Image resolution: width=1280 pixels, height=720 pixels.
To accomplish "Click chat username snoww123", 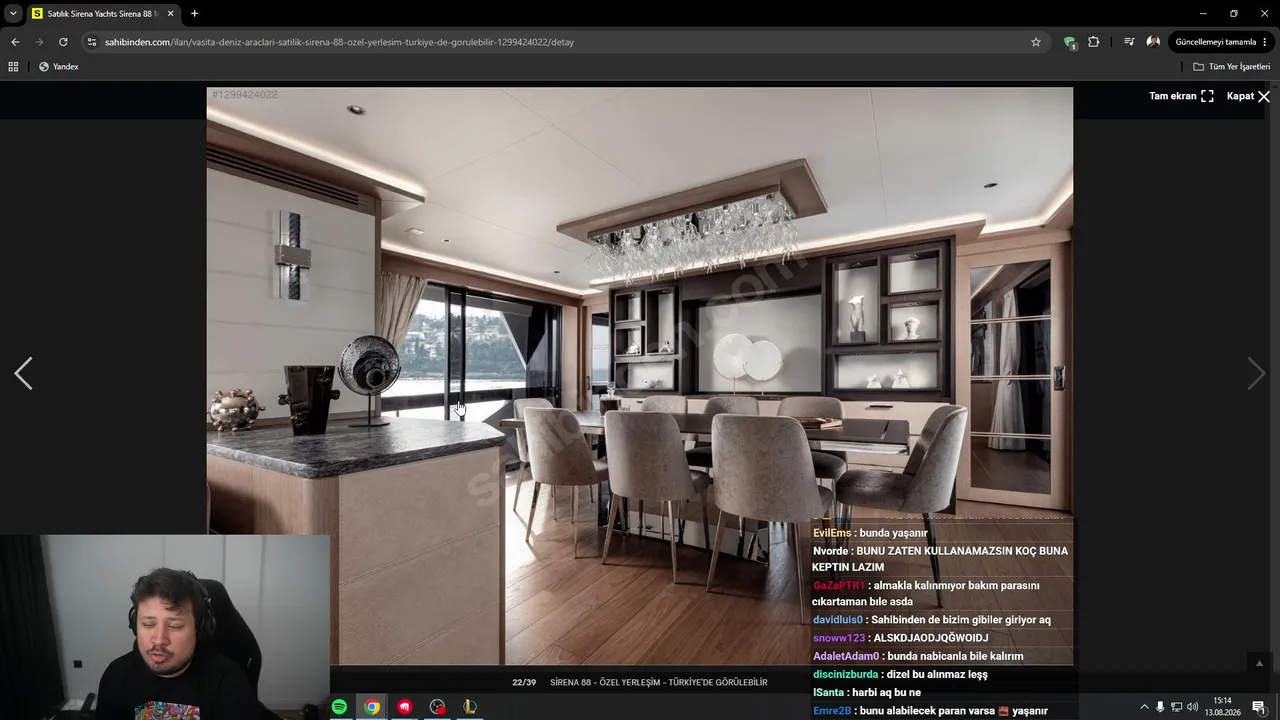I will tap(839, 638).
